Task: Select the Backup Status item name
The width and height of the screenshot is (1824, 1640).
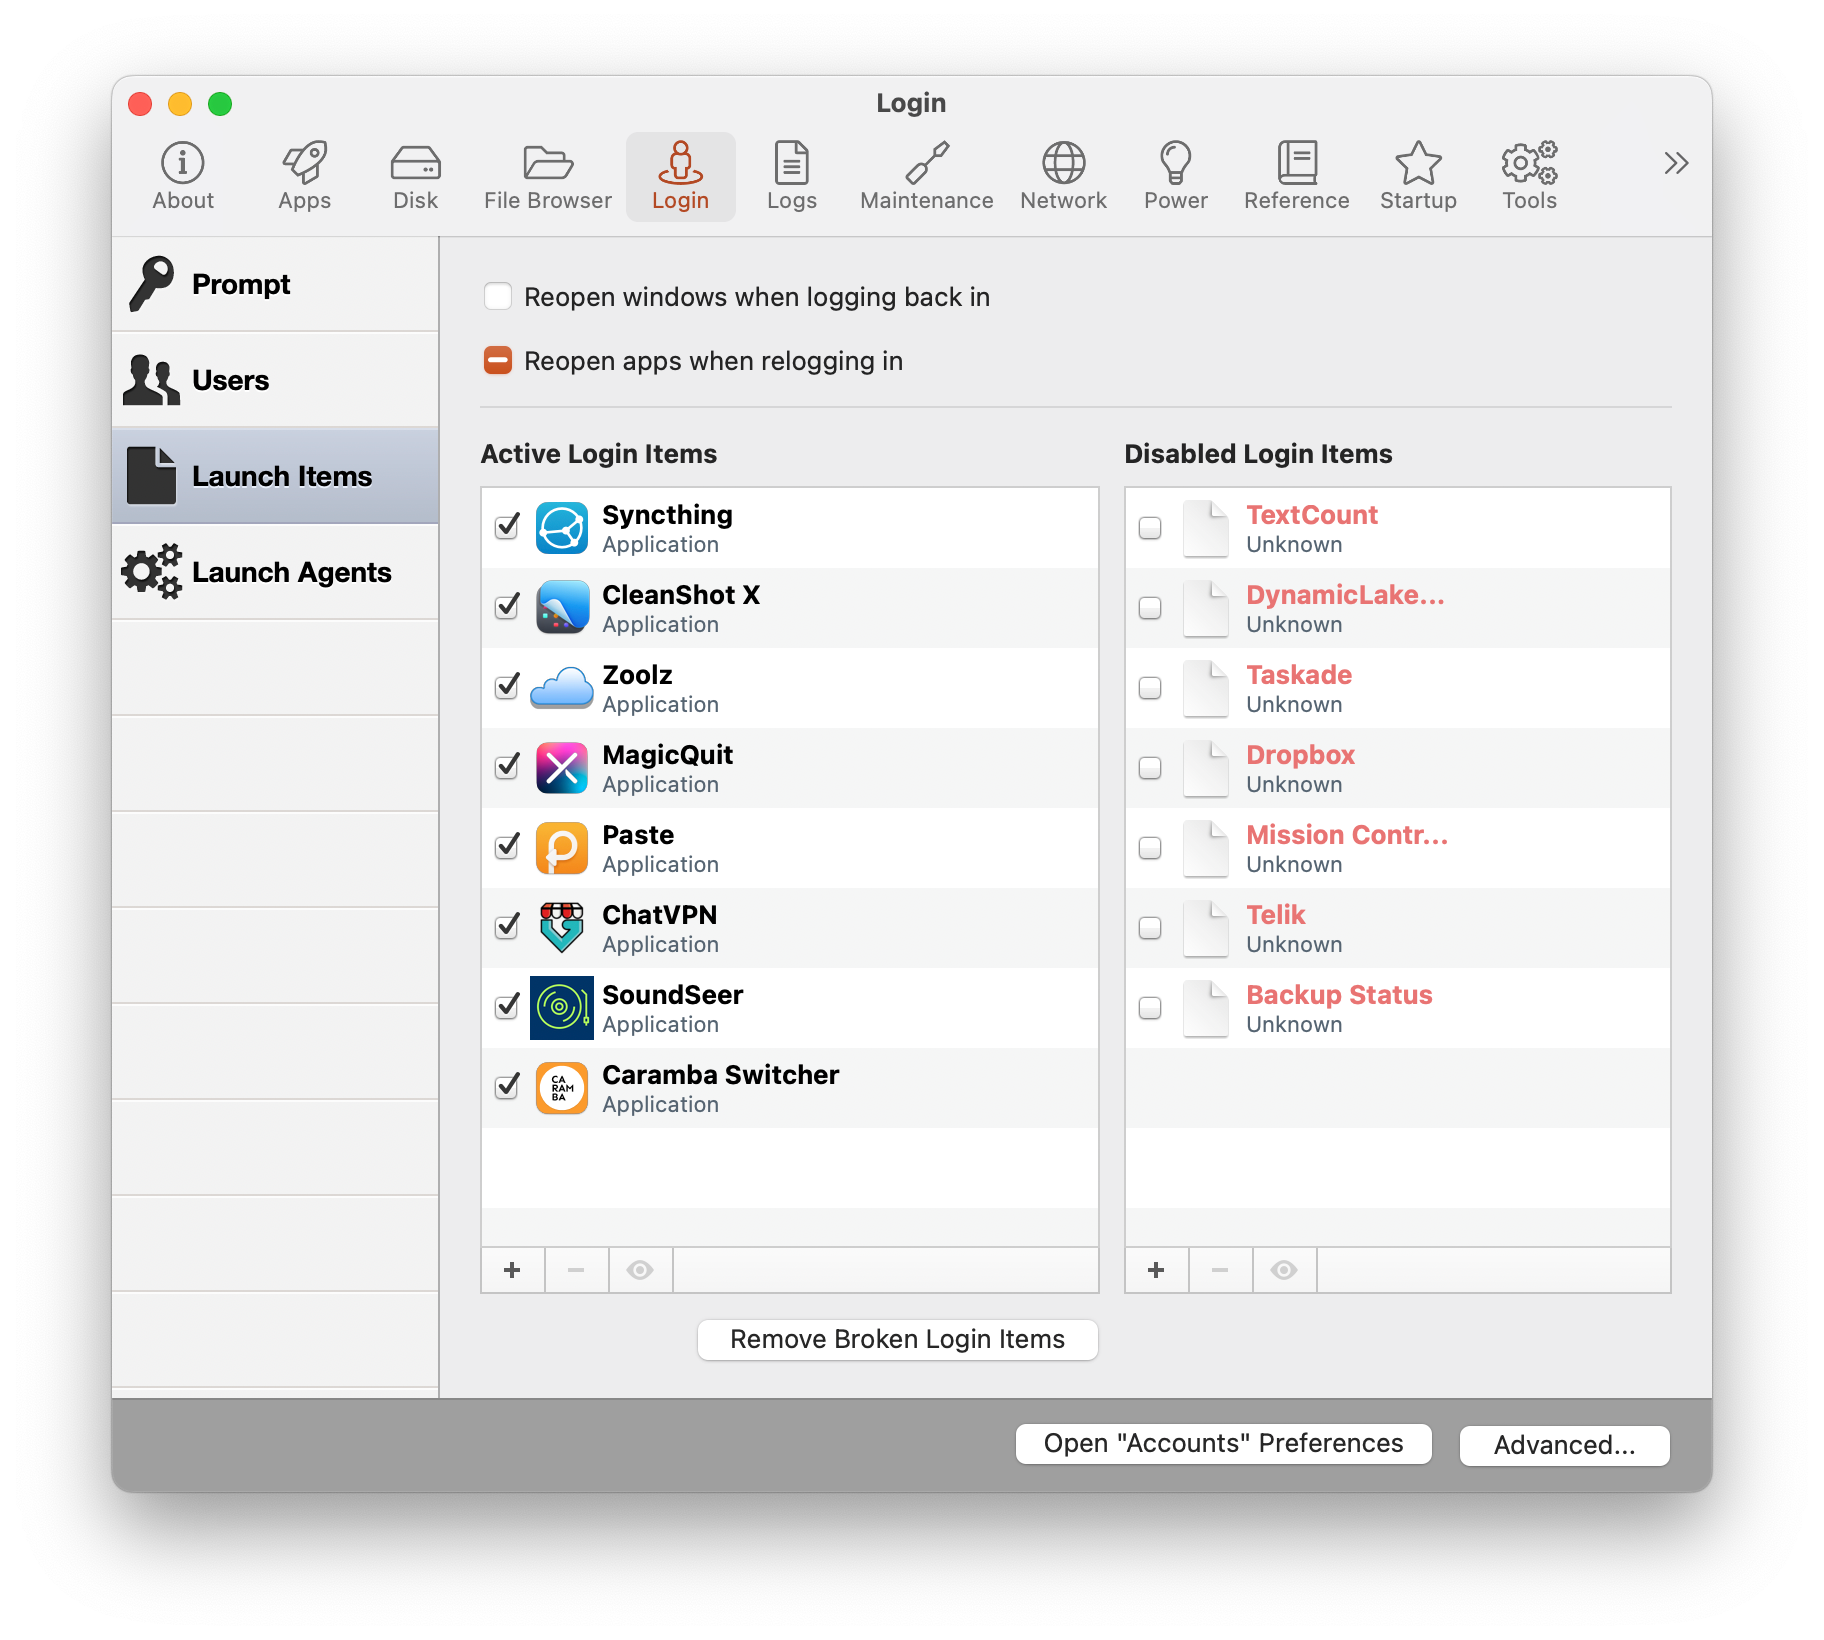Action: click(x=1339, y=995)
